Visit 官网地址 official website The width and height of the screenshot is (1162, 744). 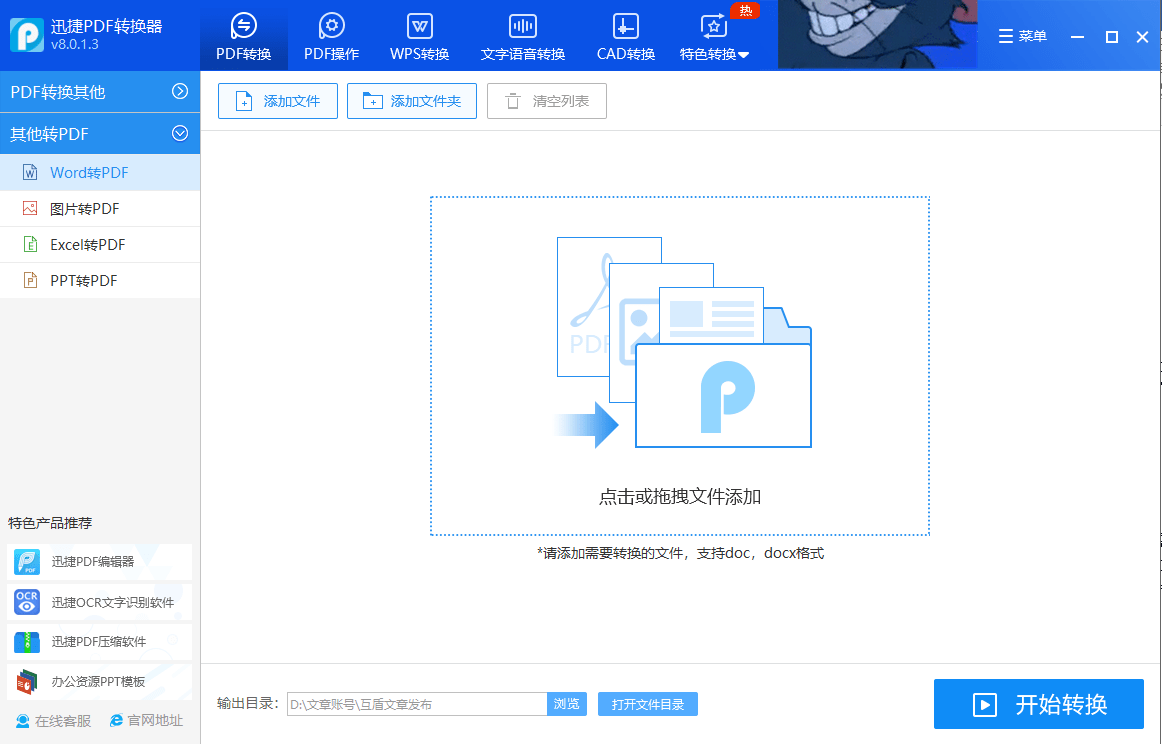click(x=146, y=719)
